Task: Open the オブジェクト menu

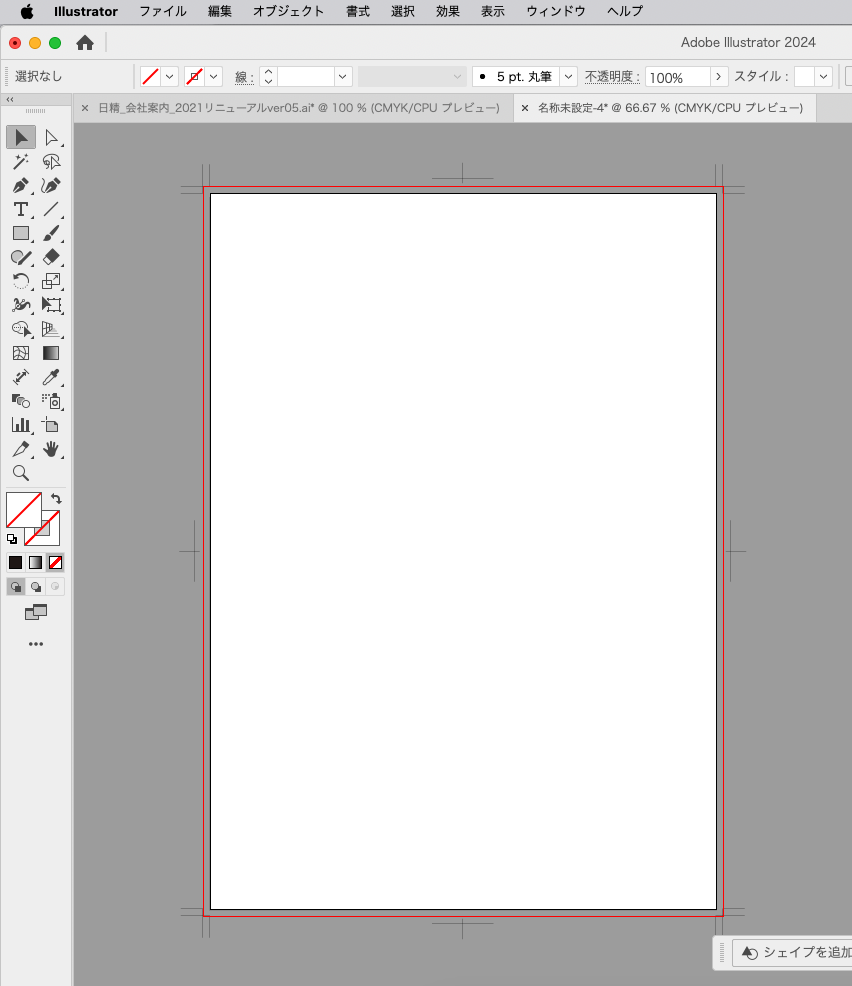Action: tap(288, 12)
